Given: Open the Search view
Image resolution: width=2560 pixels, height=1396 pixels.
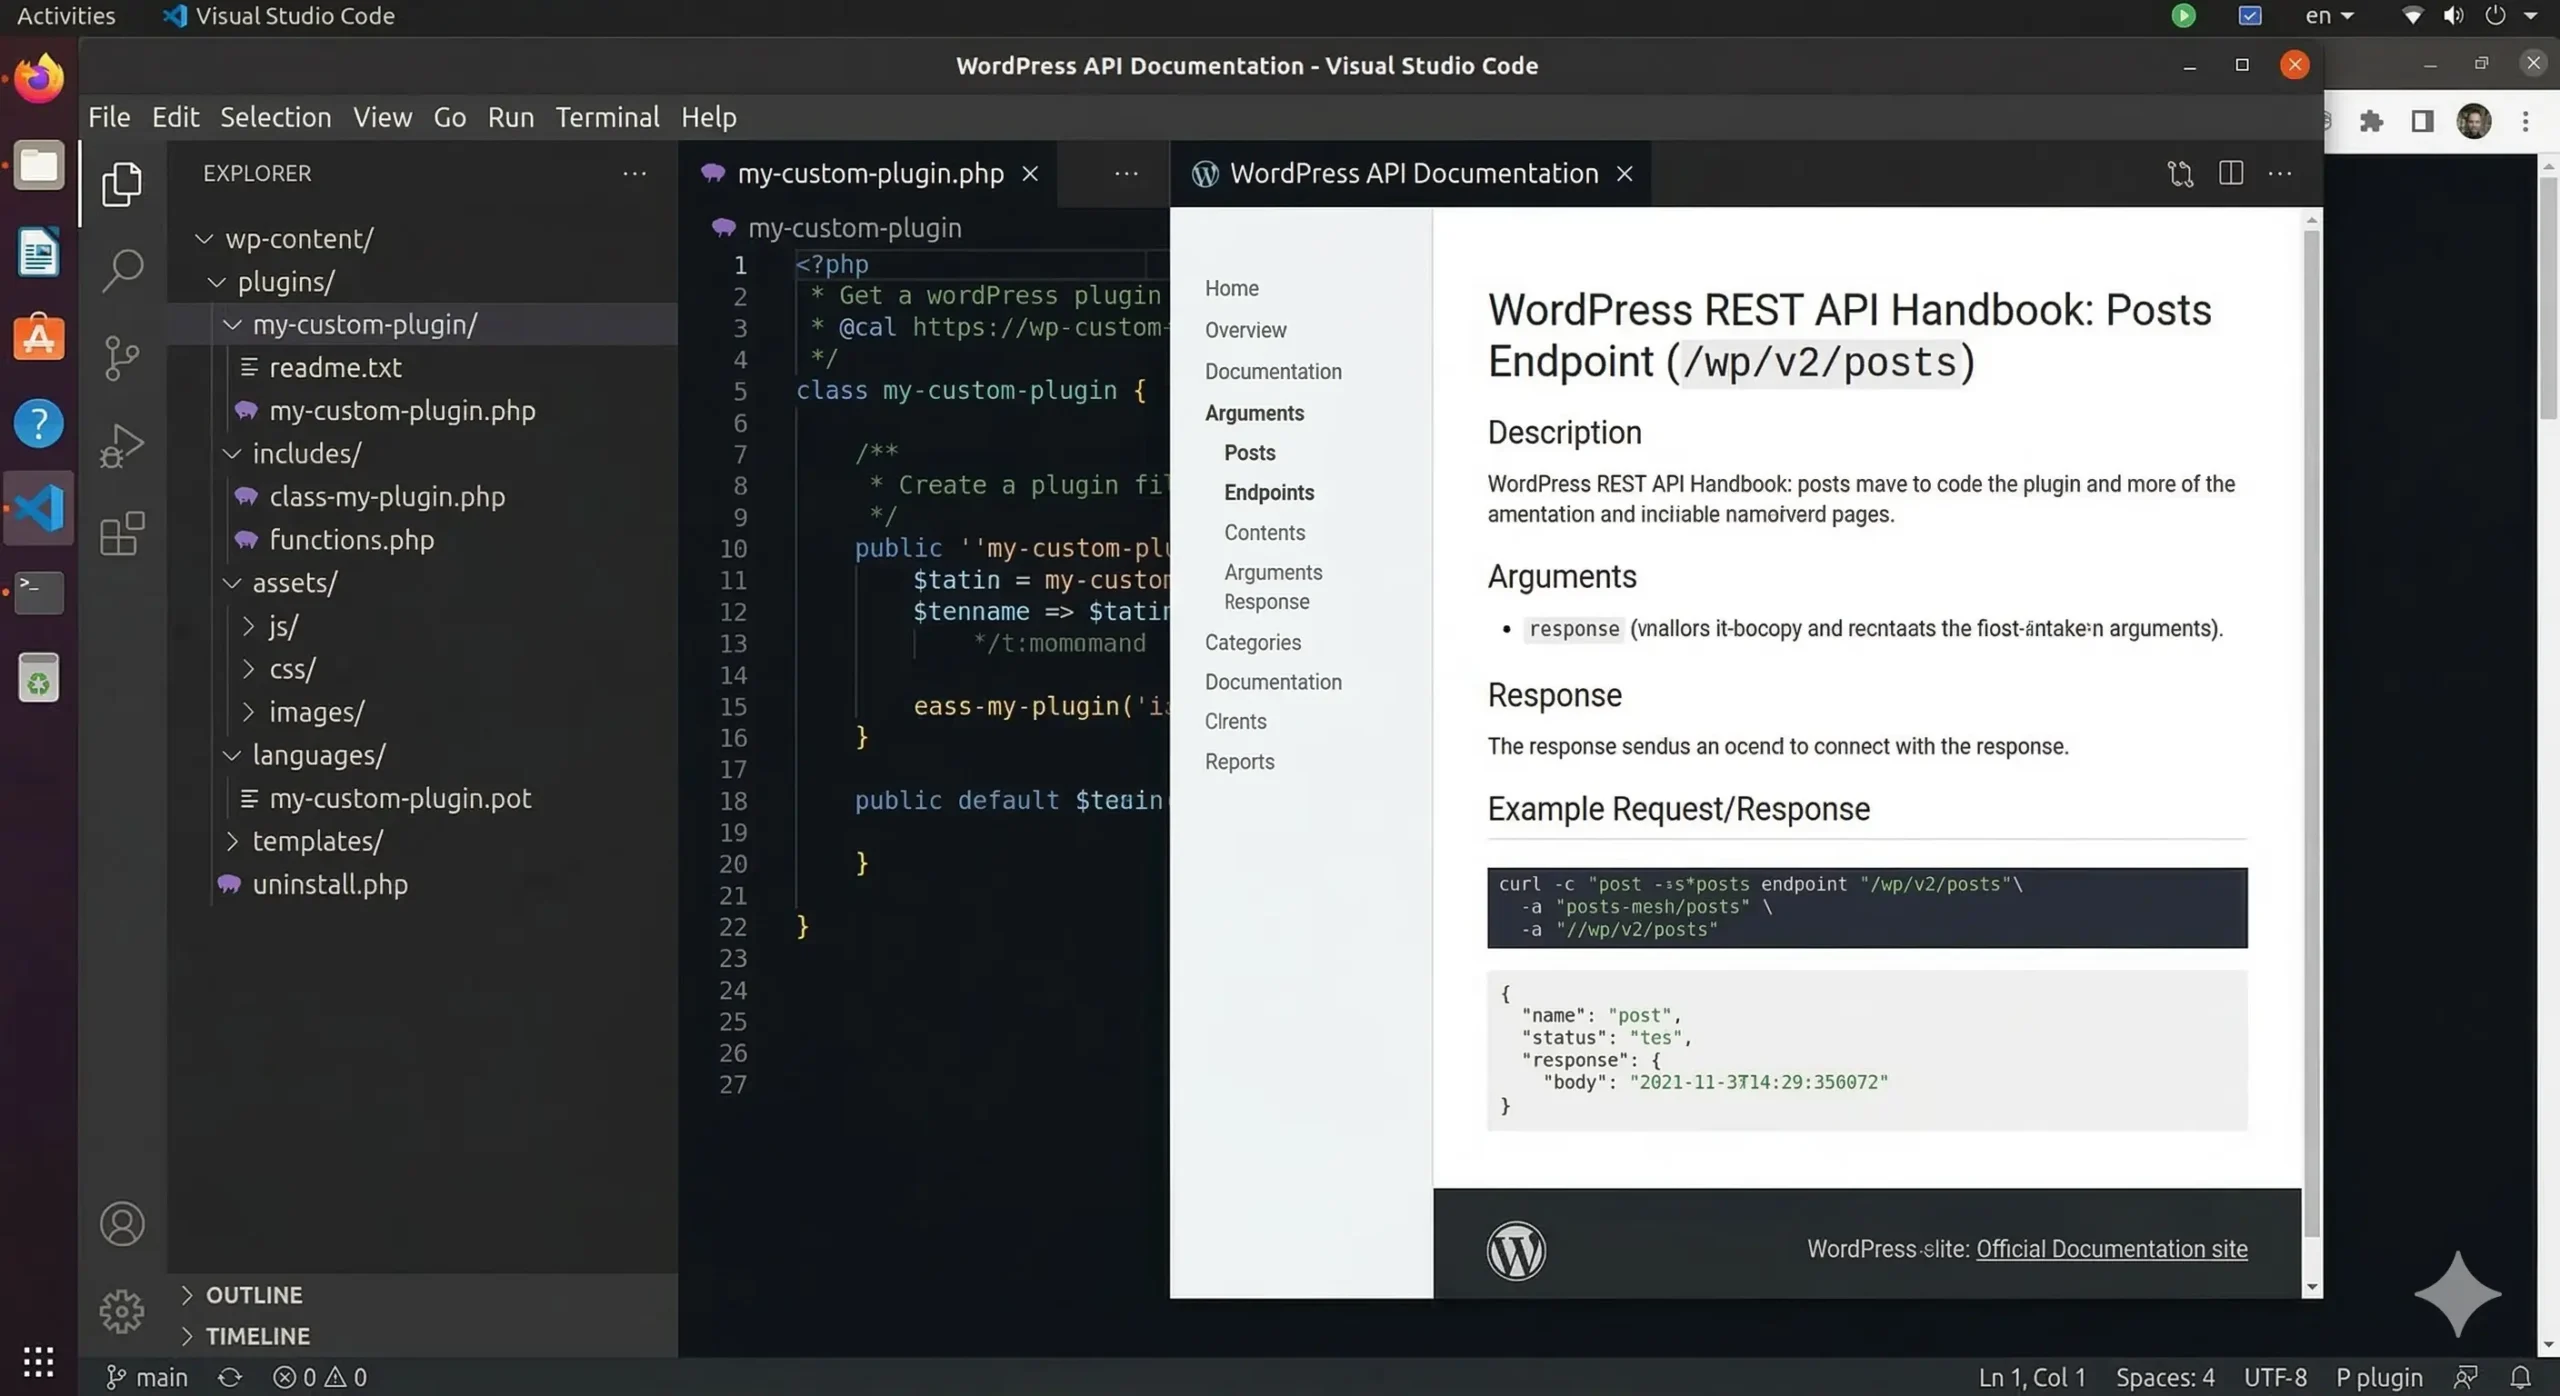Looking at the screenshot, I should pos(121,268).
